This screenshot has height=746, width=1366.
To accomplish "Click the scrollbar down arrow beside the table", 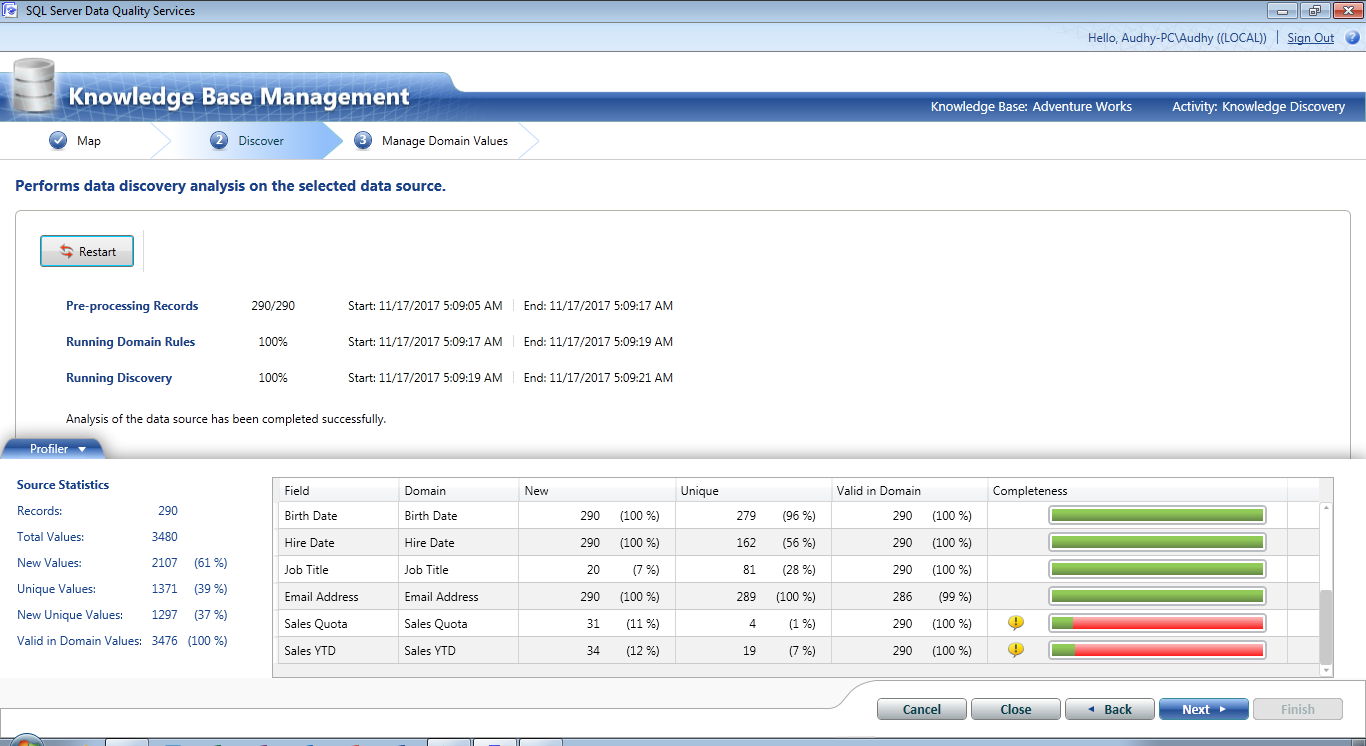I will [x=1327, y=669].
